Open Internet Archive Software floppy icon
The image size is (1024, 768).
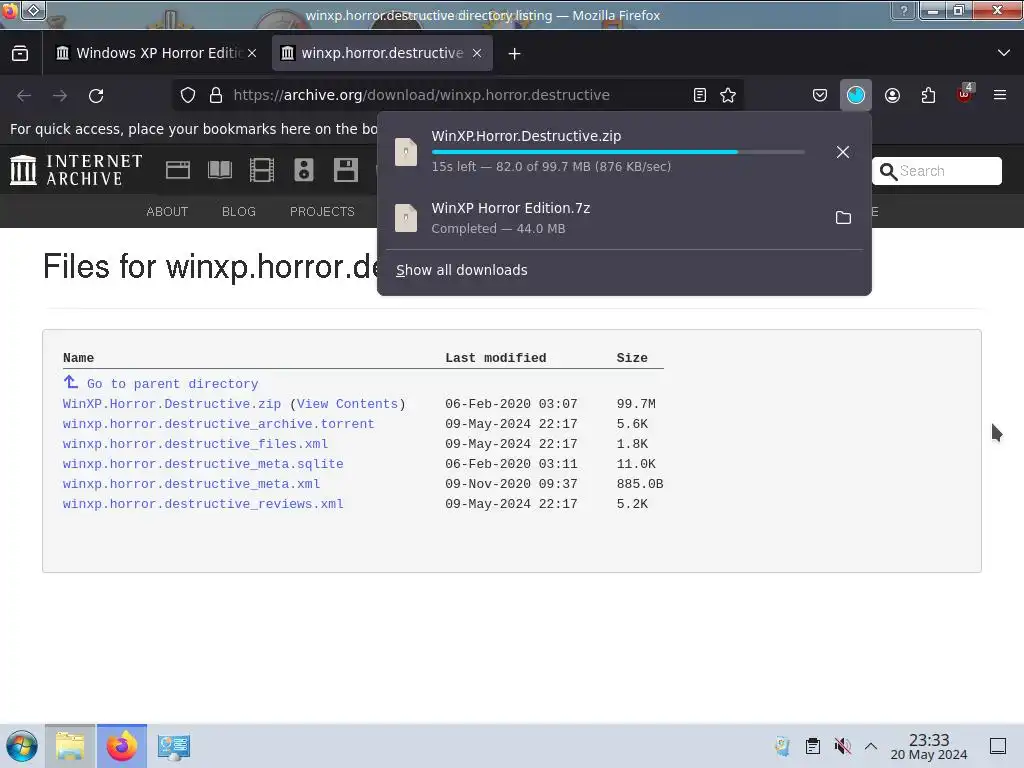pyautogui.click(x=345, y=170)
